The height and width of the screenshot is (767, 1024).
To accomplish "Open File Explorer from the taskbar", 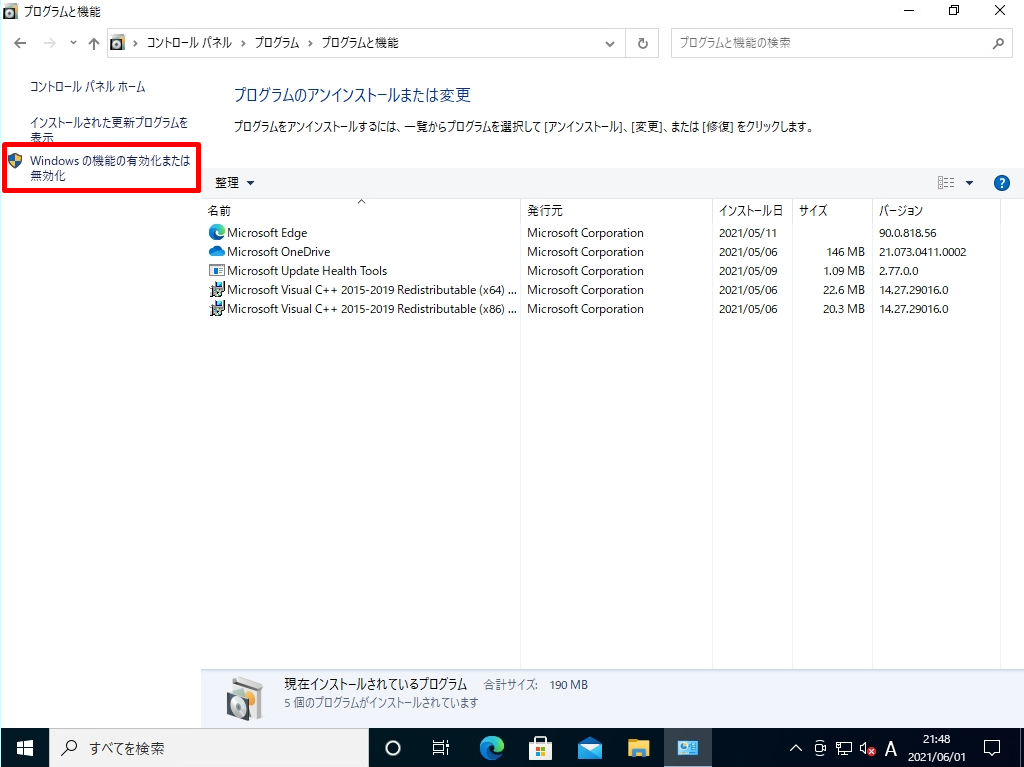I will [638, 747].
